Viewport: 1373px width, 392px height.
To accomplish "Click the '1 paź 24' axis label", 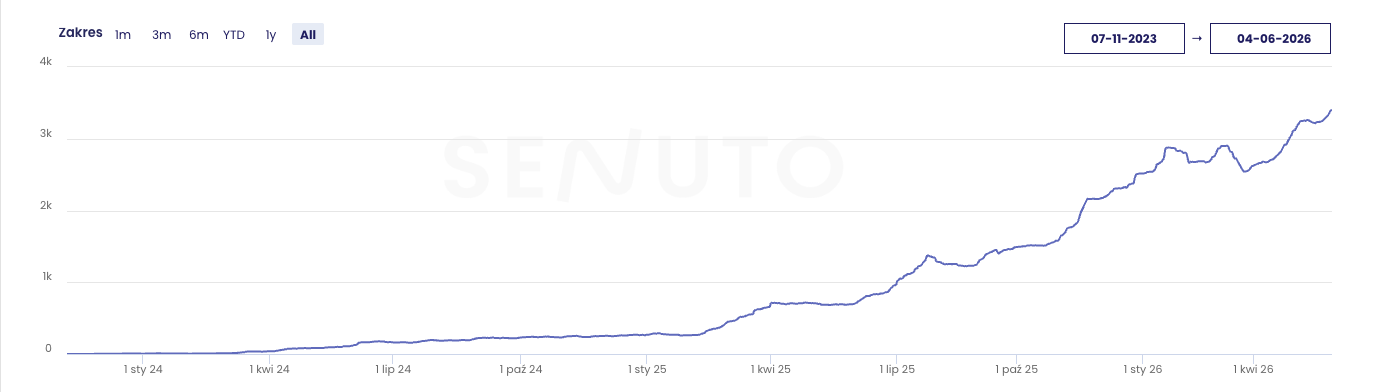I will [x=521, y=369].
